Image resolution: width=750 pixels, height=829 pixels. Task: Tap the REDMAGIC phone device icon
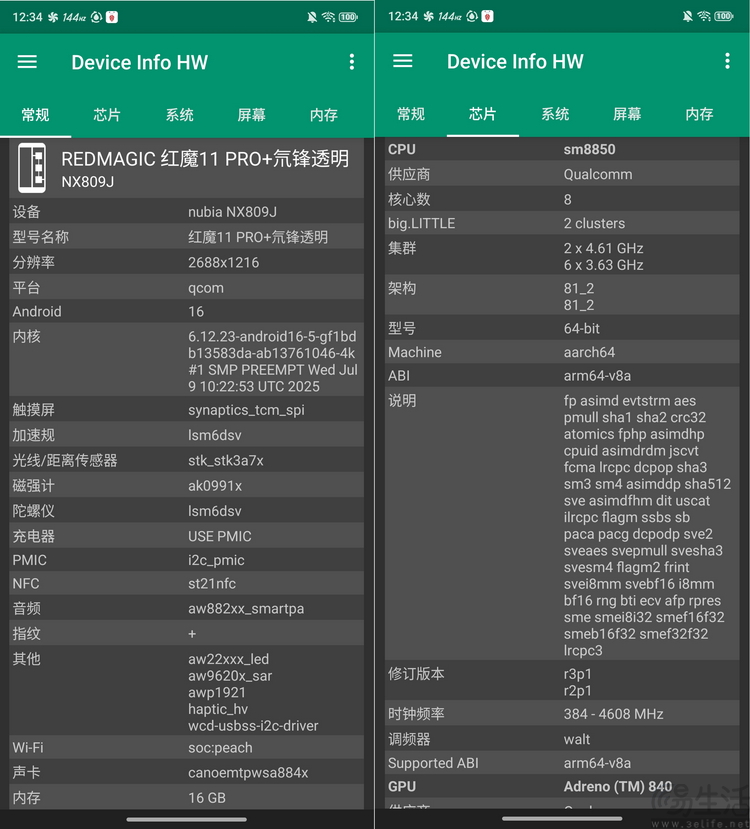[x=33, y=168]
